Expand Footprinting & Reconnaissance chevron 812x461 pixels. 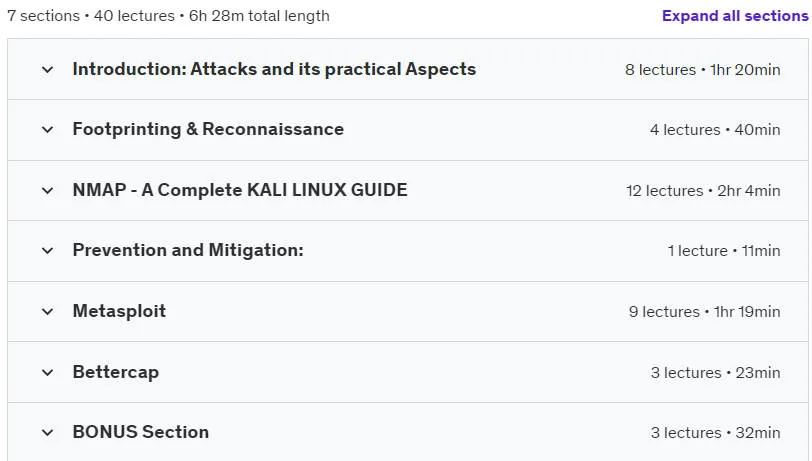(47, 129)
